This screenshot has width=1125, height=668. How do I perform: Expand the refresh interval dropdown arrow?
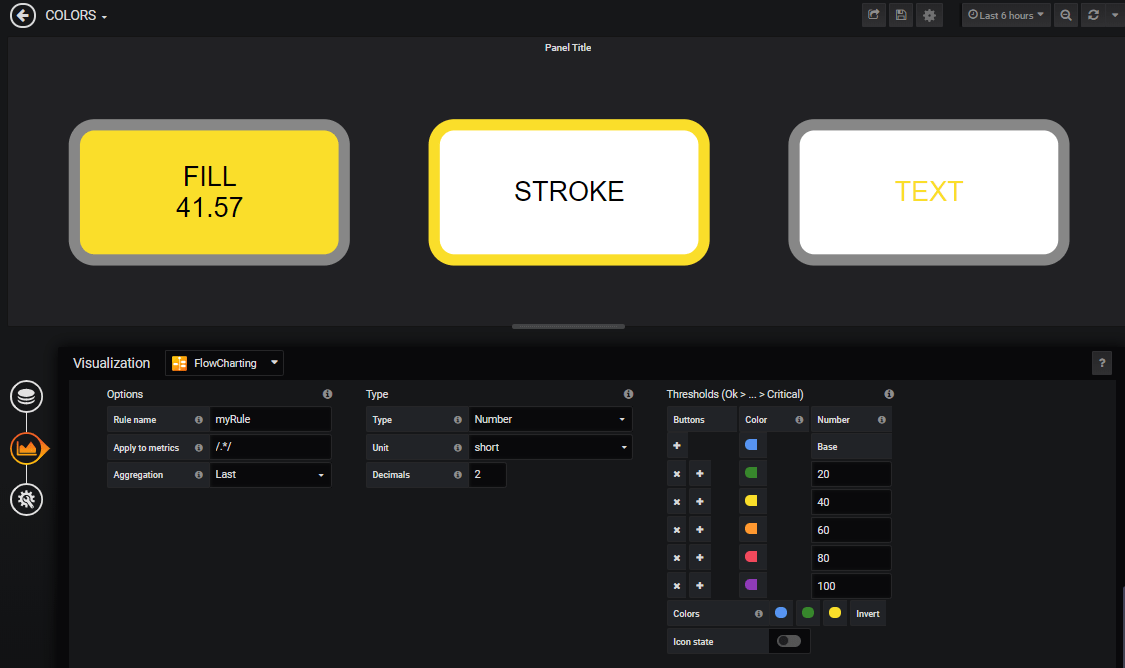[x=1115, y=15]
